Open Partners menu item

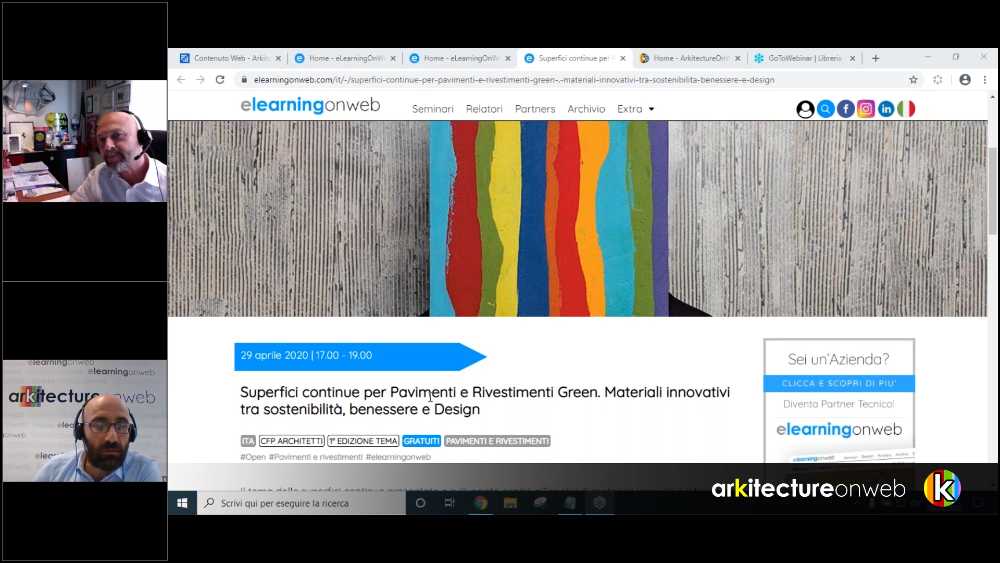tap(535, 109)
